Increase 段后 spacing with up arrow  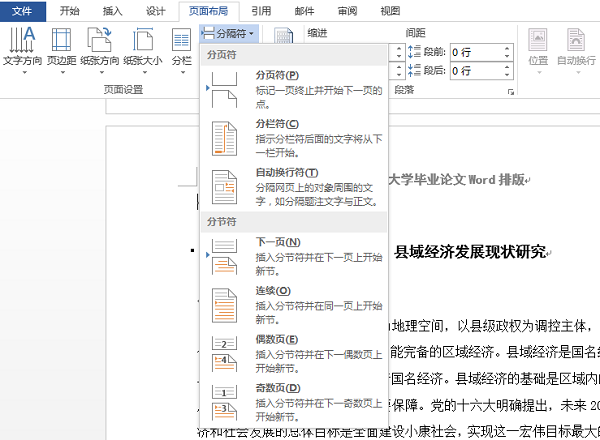pyautogui.click(x=507, y=67)
